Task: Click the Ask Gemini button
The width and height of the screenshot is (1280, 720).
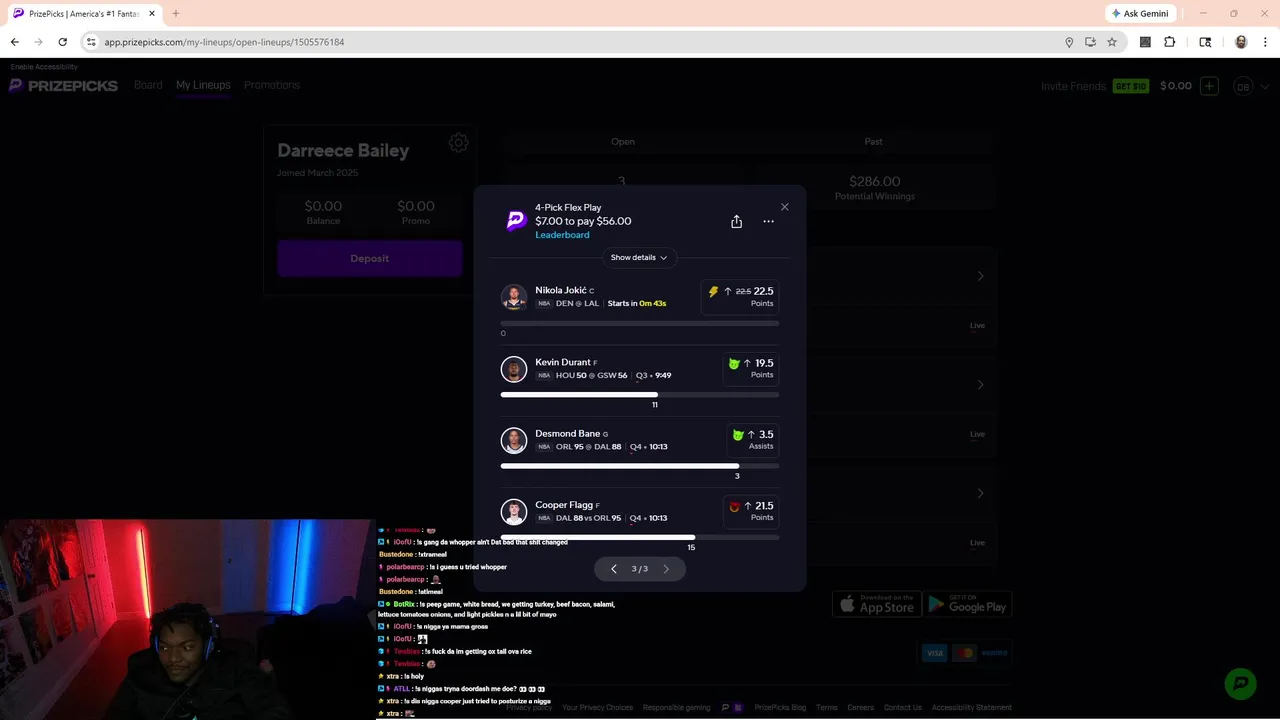Action: click(x=1139, y=14)
